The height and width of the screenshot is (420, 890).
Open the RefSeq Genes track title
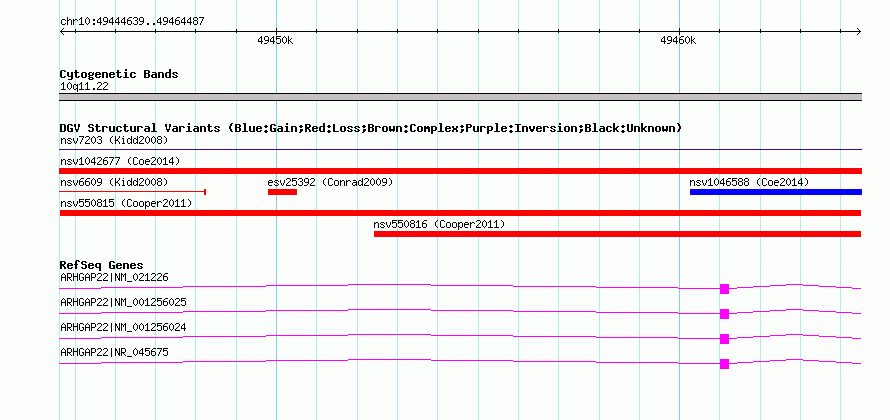click(x=102, y=265)
